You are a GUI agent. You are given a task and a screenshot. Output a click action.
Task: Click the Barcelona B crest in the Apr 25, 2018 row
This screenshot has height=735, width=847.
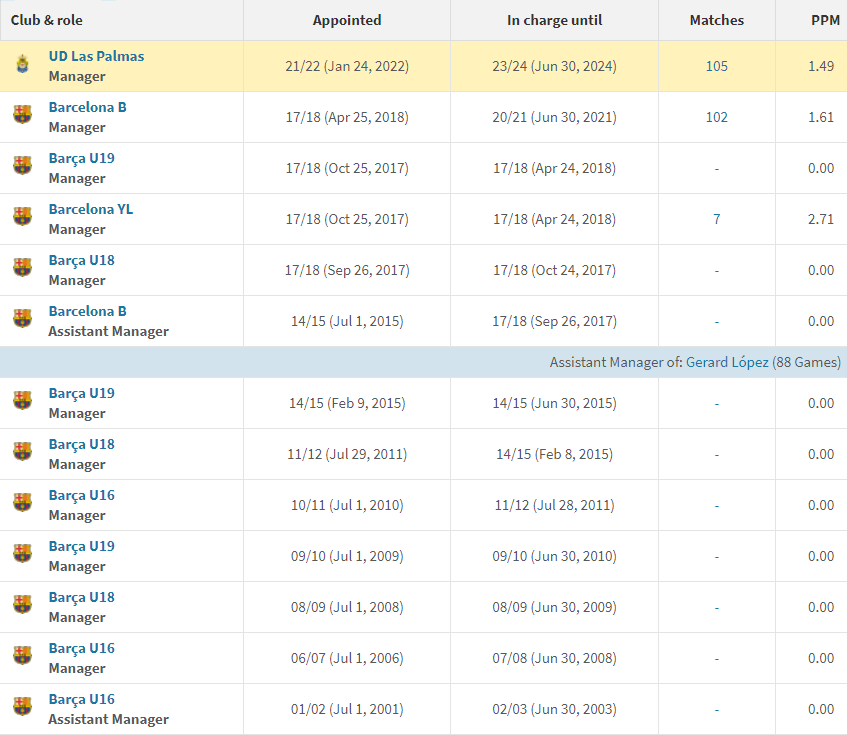(x=22, y=117)
